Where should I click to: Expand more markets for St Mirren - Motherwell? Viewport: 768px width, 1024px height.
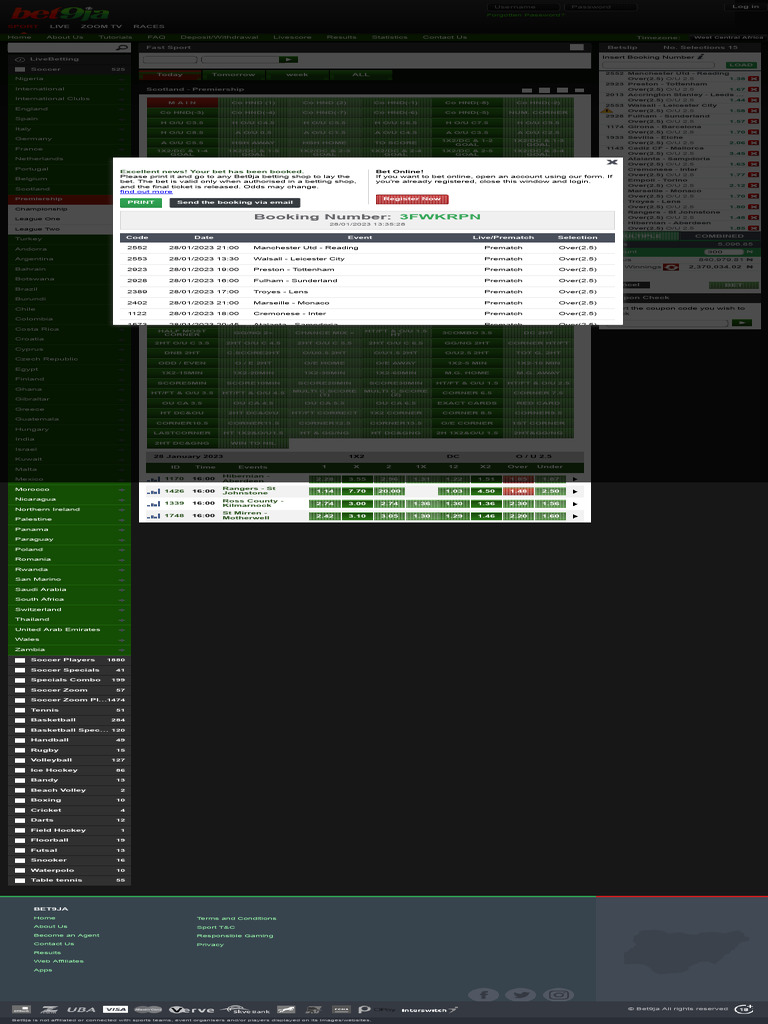(x=575, y=516)
